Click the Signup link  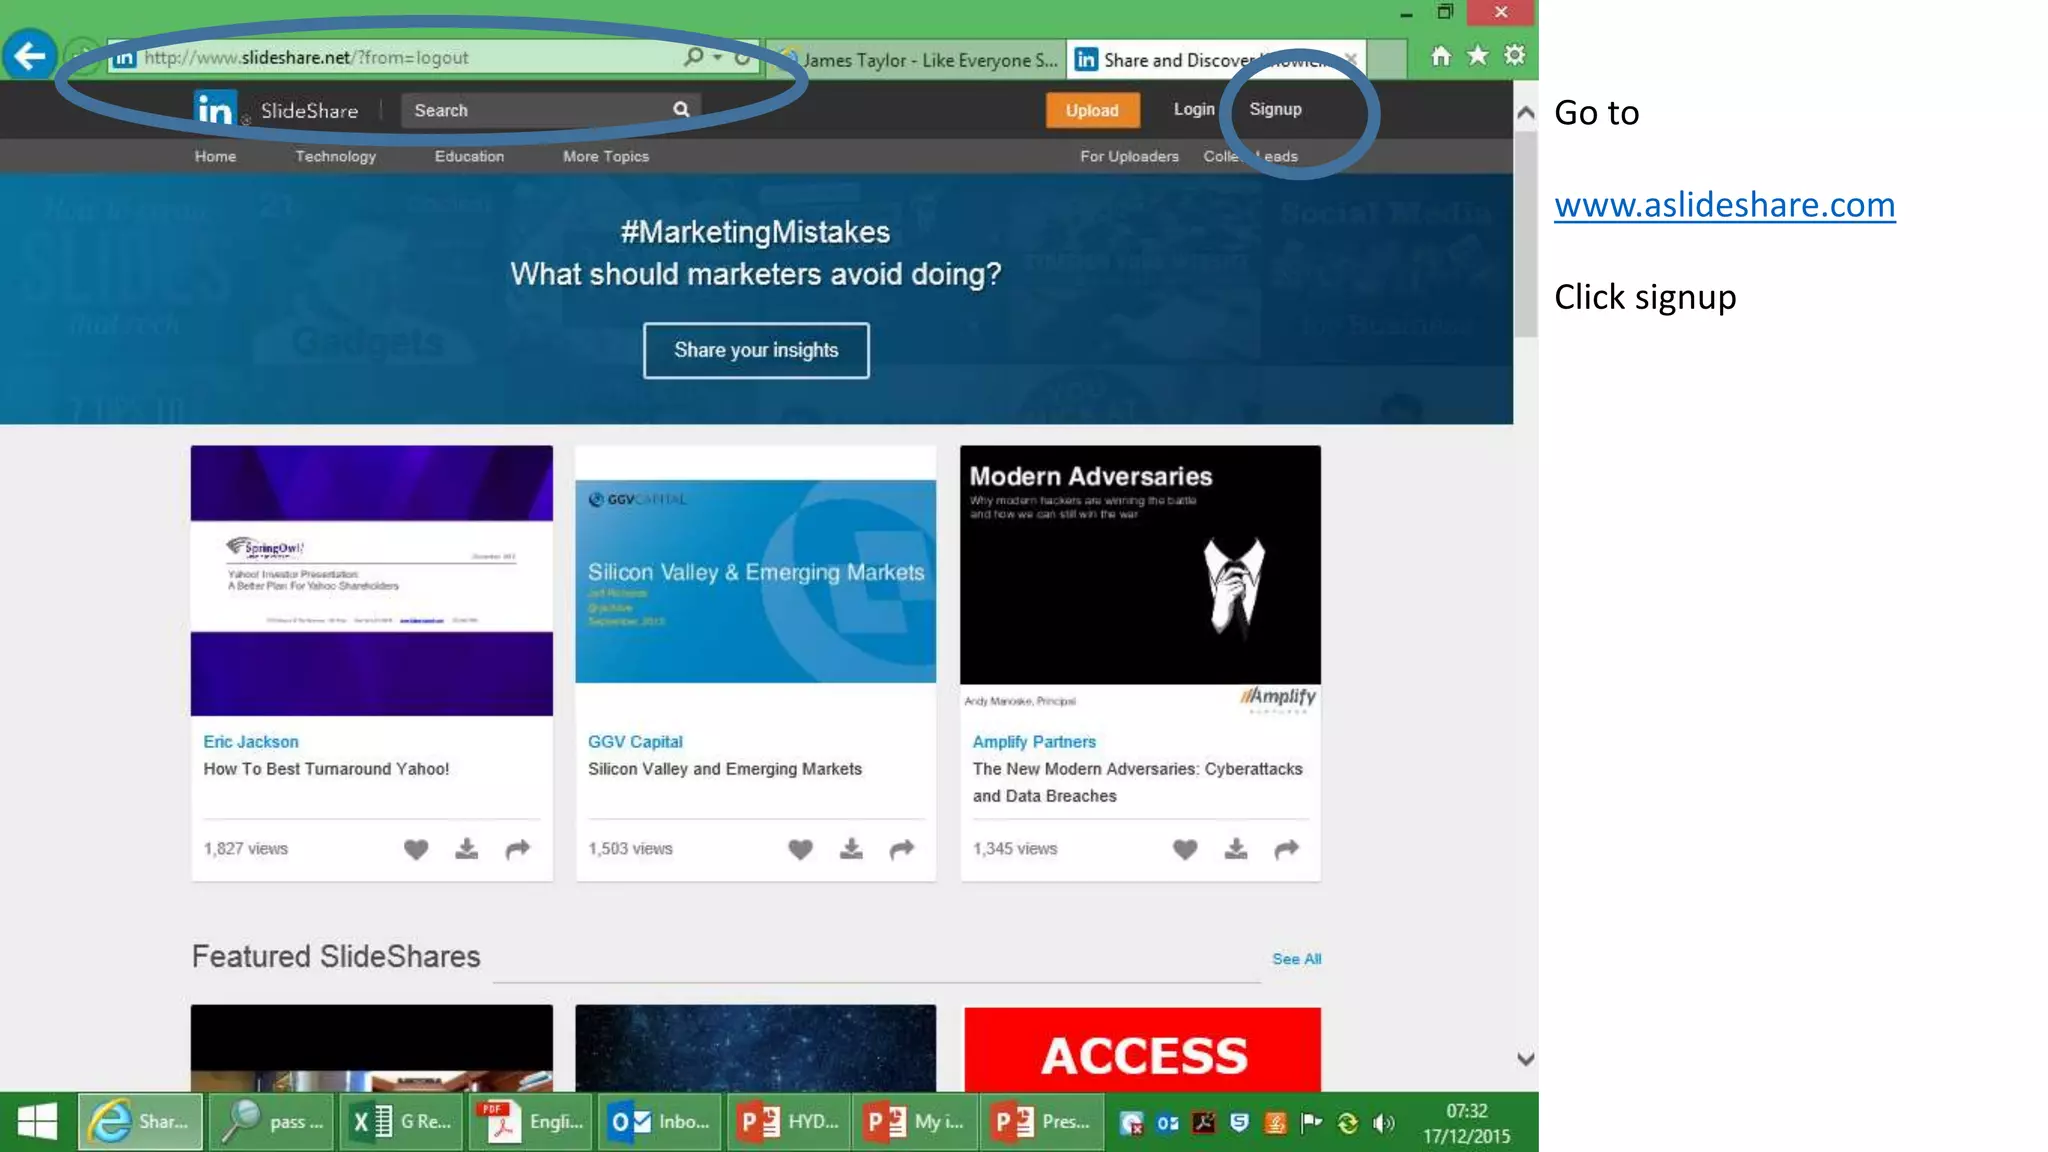pos(1275,109)
